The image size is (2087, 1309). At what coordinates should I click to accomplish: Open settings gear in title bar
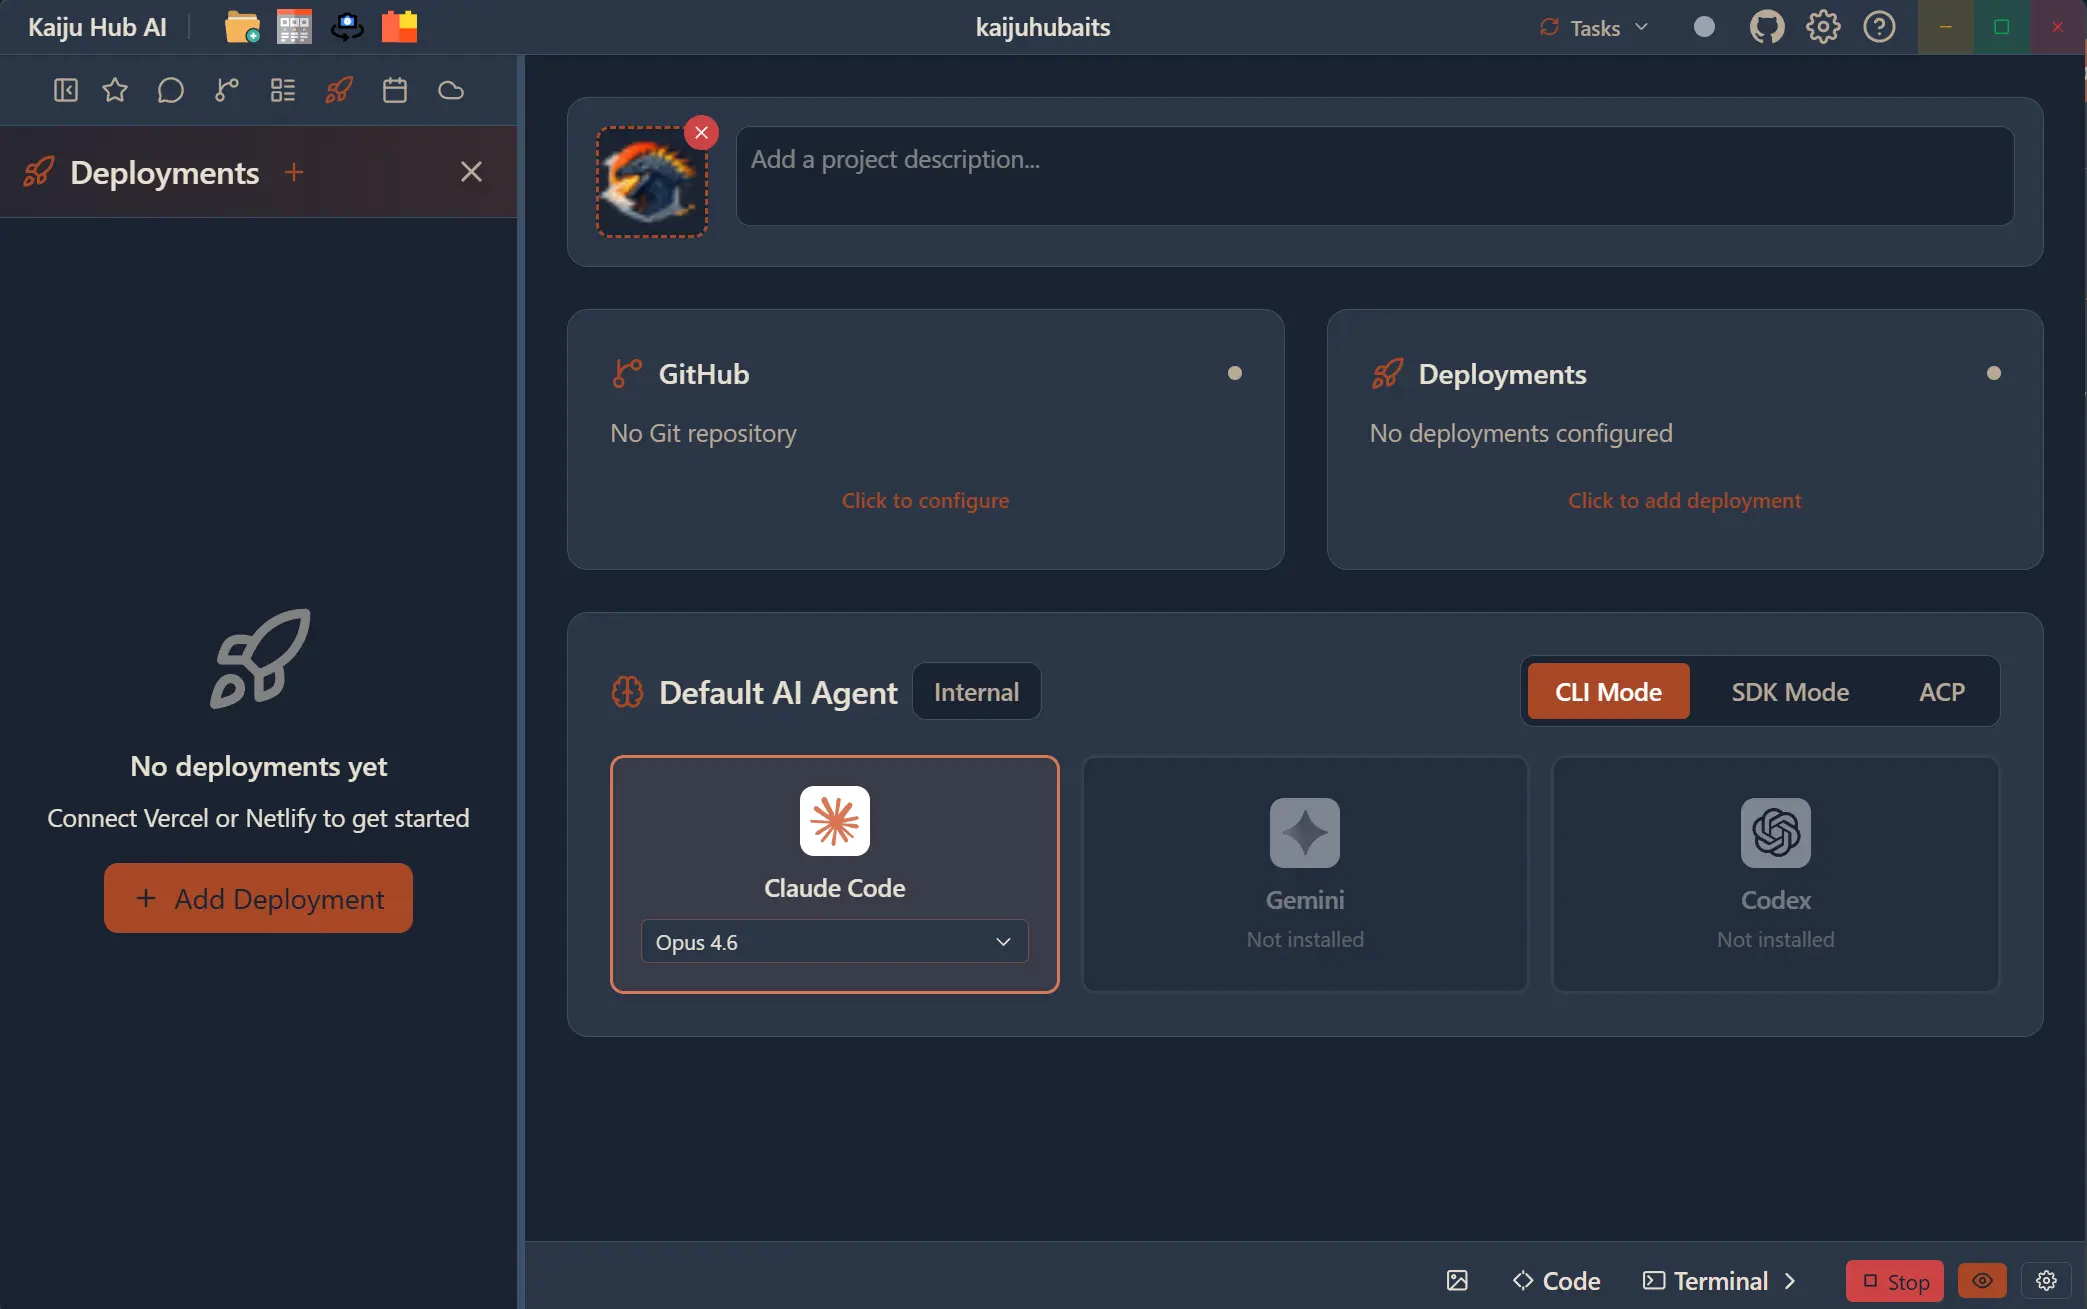tap(1823, 27)
